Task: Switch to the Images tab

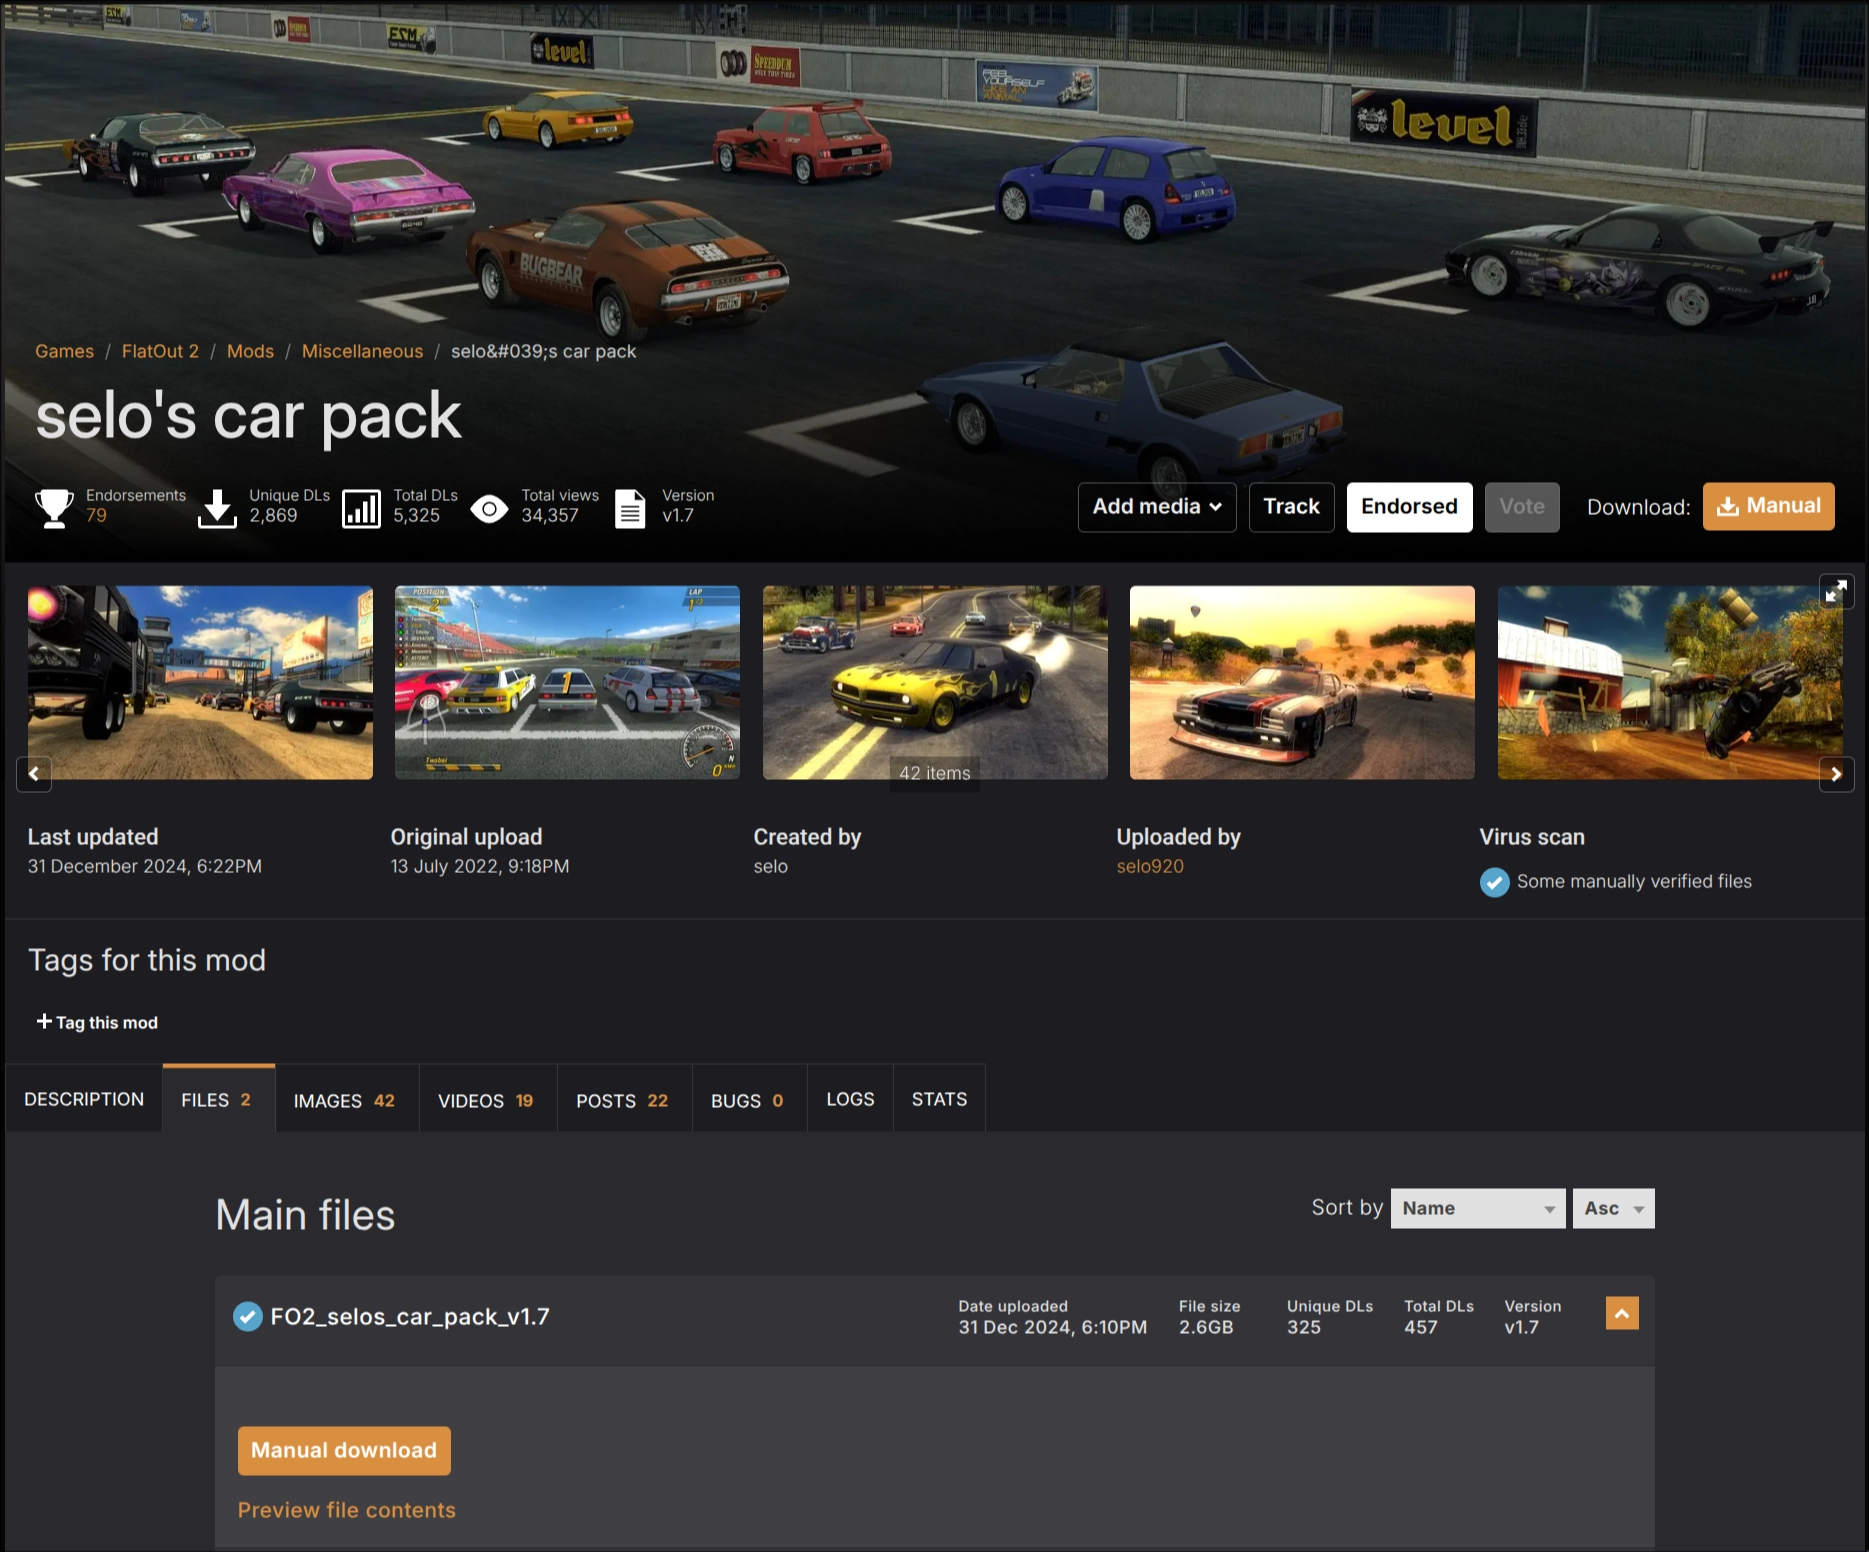Action: click(344, 1100)
